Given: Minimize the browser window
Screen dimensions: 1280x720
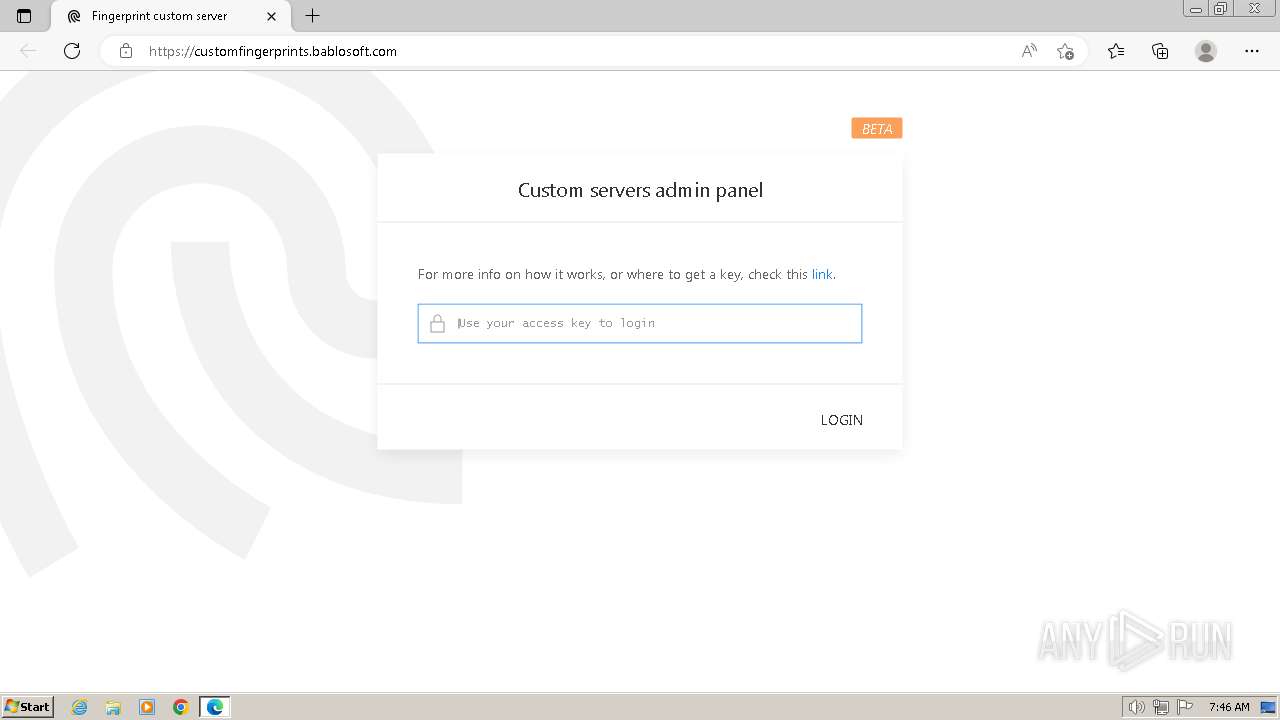Looking at the screenshot, I should [1196, 9].
